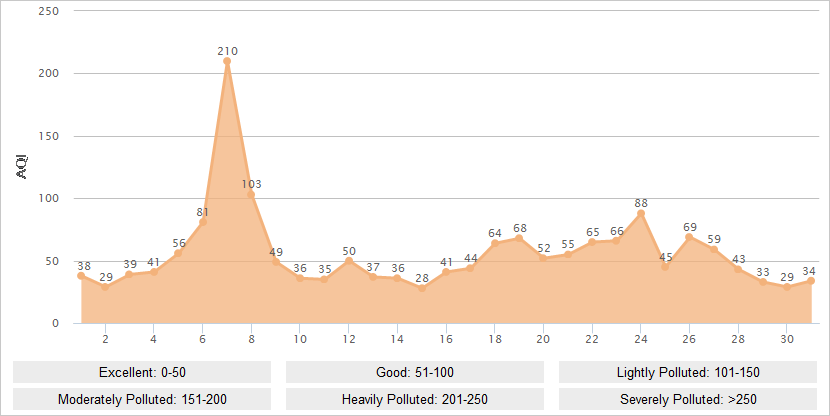The height and width of the screenshot is (416, 830).
Task: Click the value label 36 above day 14
Action: click(x=398, y=268)
